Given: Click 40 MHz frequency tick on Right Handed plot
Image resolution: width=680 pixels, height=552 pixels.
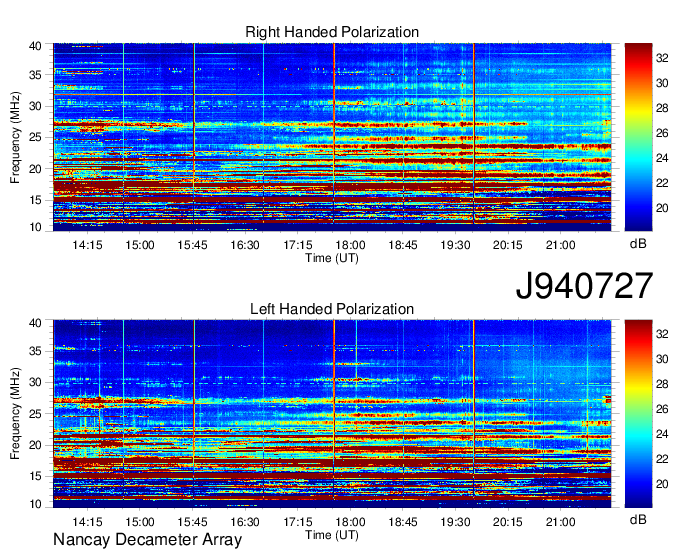Looking at the screenshot, I should coord(36,46).
